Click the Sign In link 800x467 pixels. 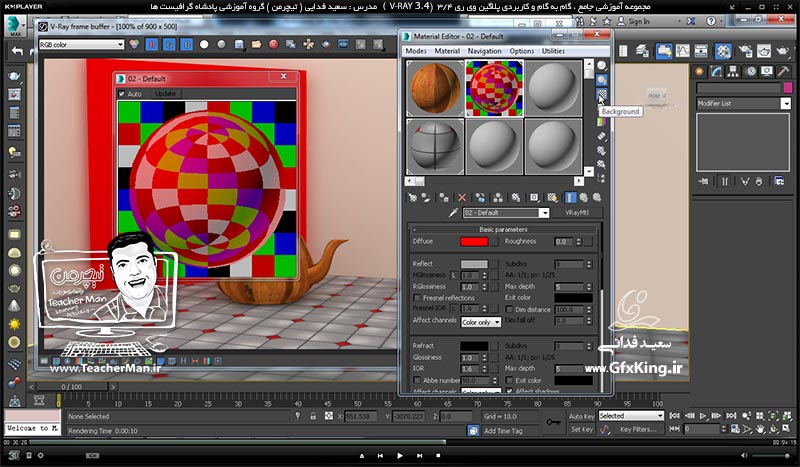pos(639,21)
